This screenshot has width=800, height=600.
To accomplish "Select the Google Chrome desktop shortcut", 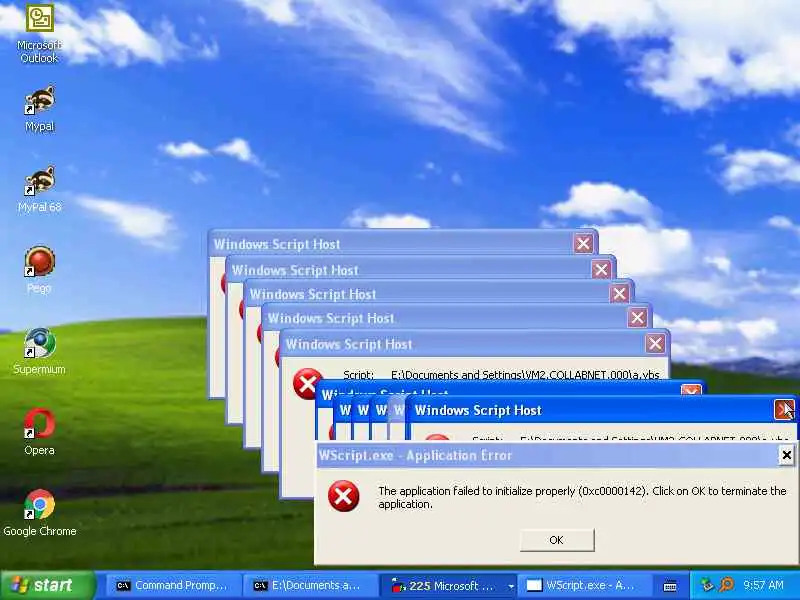I will click(x=39, y=513).
